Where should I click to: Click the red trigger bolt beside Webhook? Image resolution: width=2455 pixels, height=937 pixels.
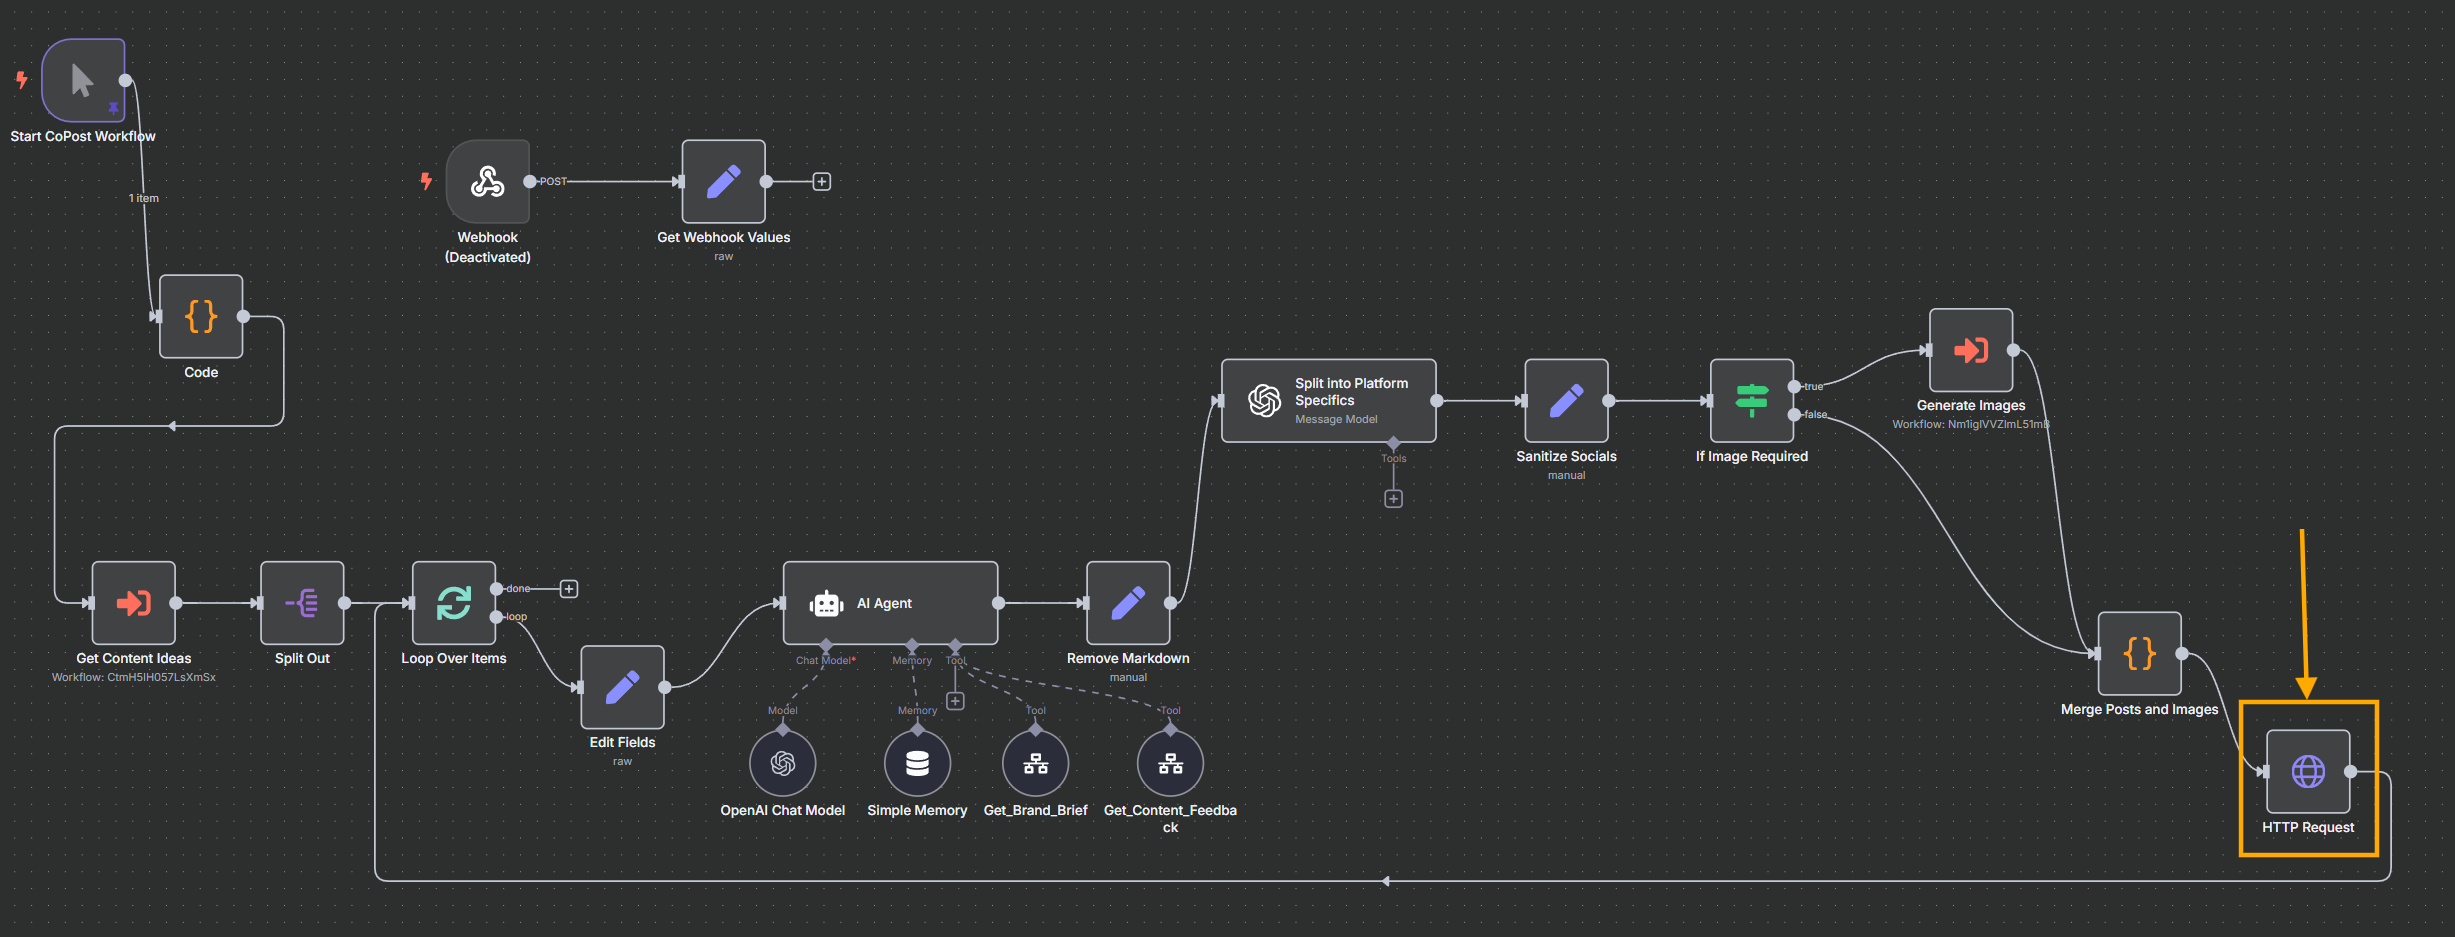point(426,181)
